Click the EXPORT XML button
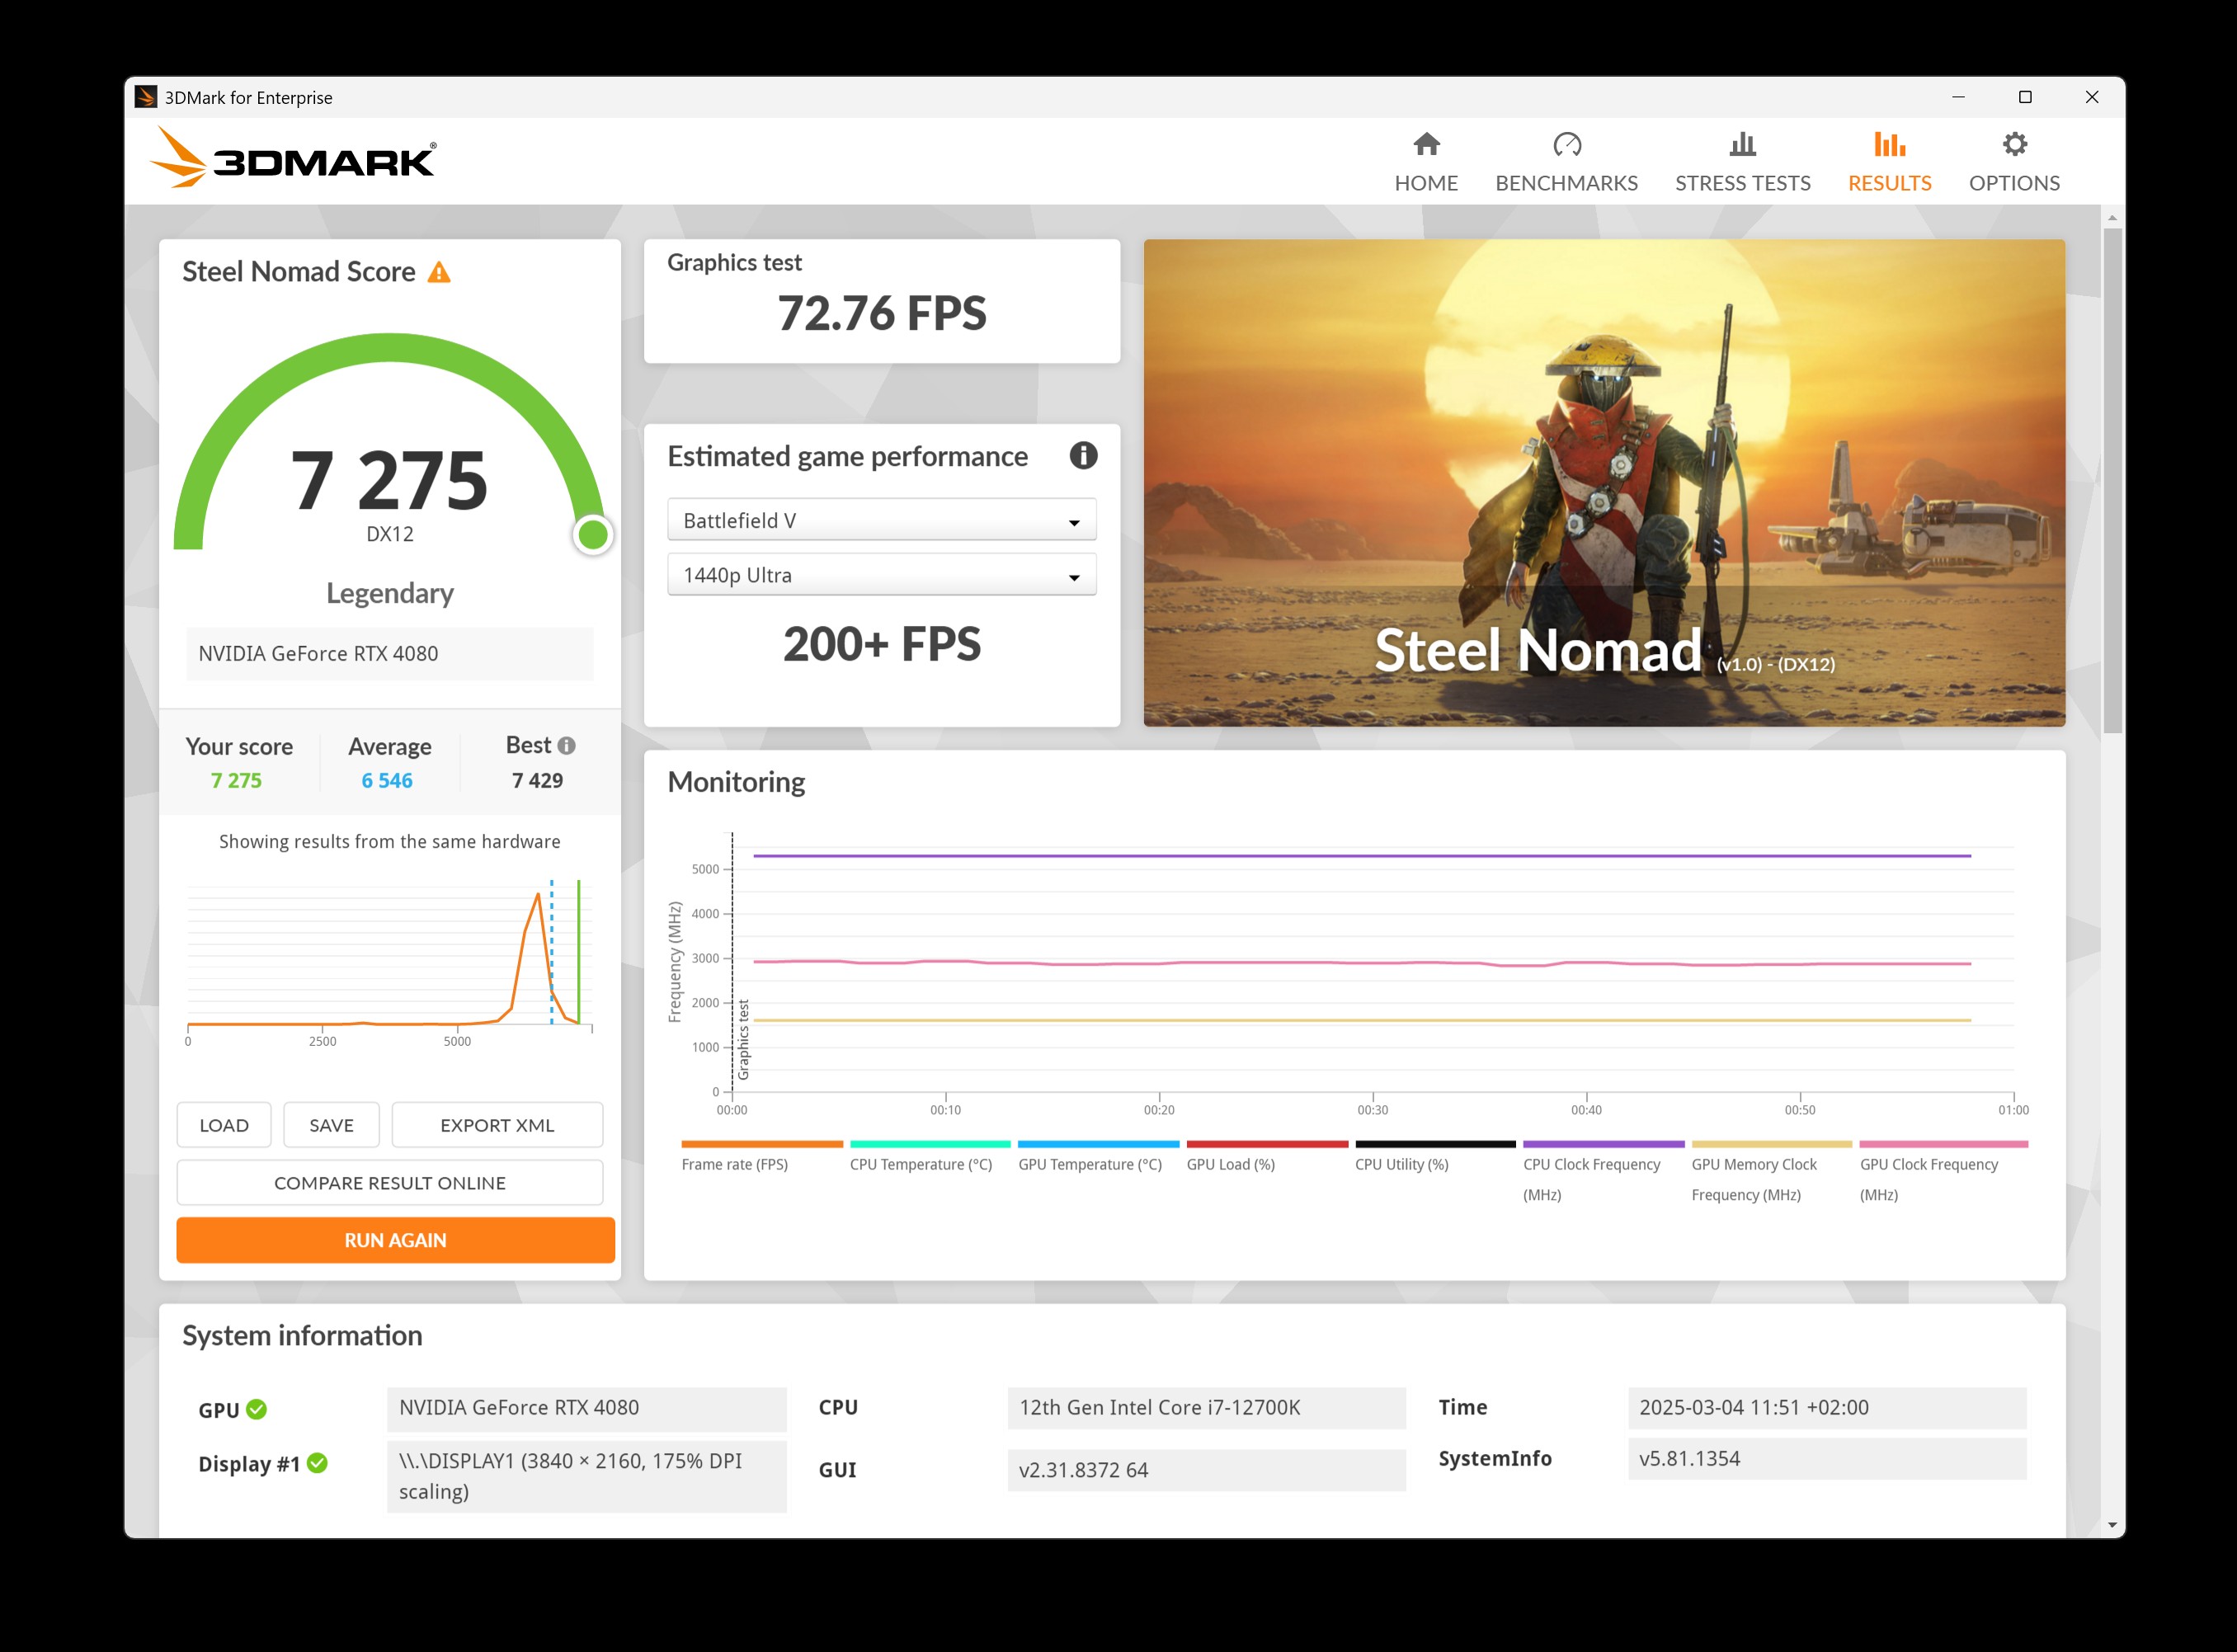The image size is (2237, 1652). (497, 1125)
